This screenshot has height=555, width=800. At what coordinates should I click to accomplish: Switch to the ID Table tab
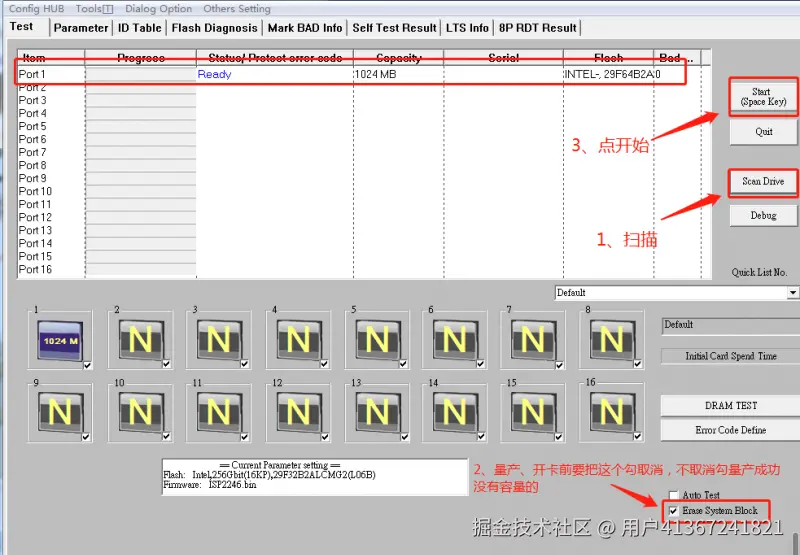[140, 28]
